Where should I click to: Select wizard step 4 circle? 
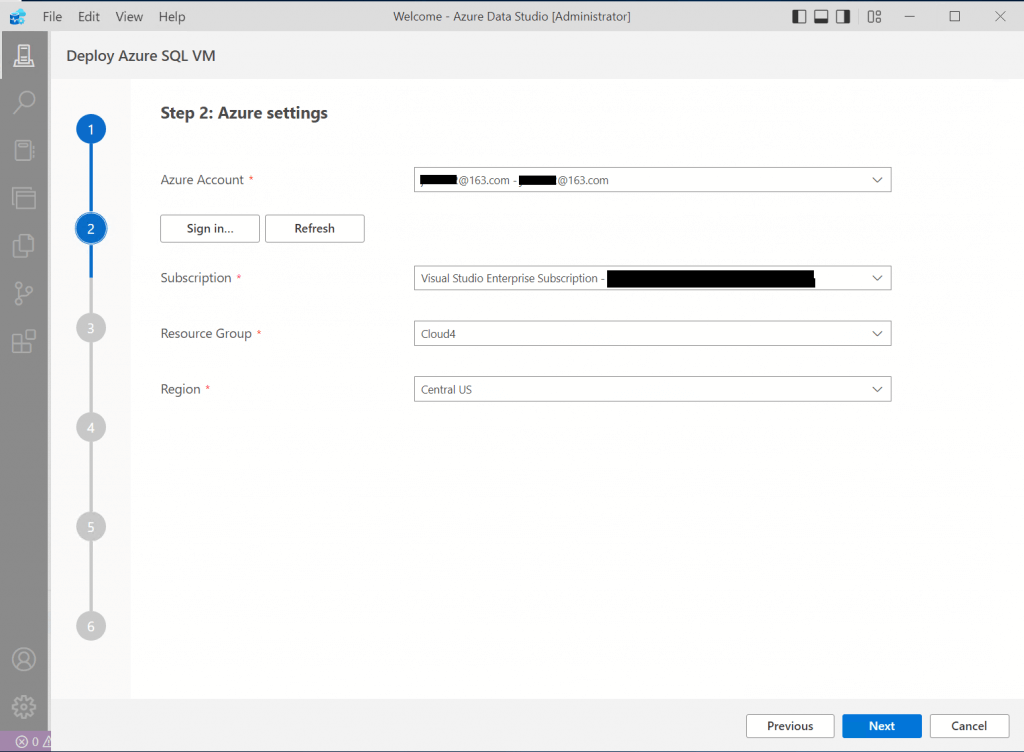point(91,428)
